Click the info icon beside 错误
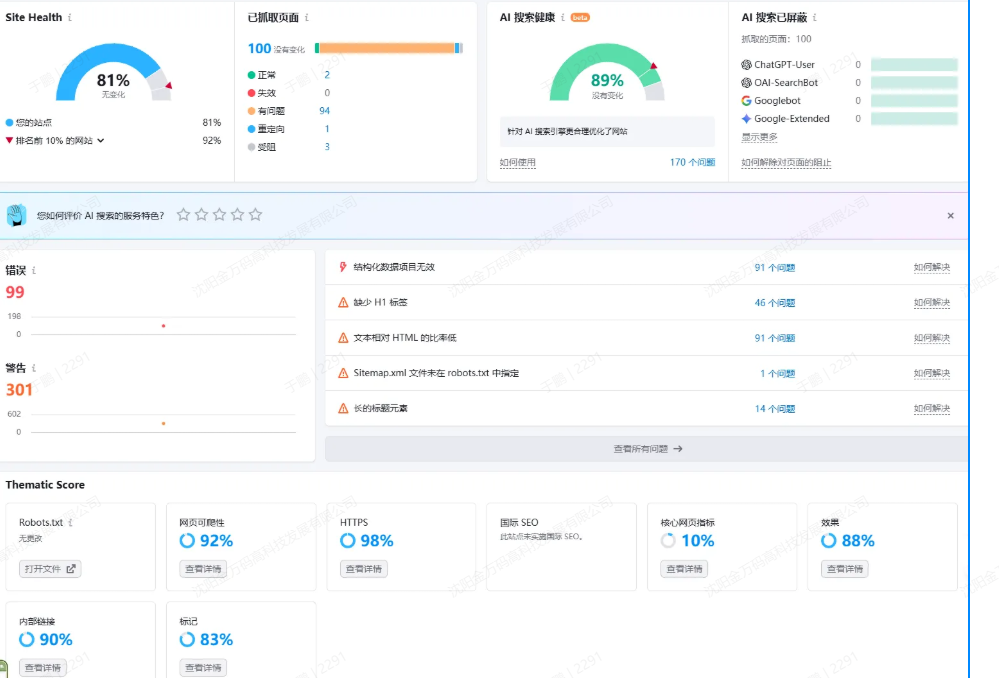Viewport: 999px width, 678px height. [34, 271]
